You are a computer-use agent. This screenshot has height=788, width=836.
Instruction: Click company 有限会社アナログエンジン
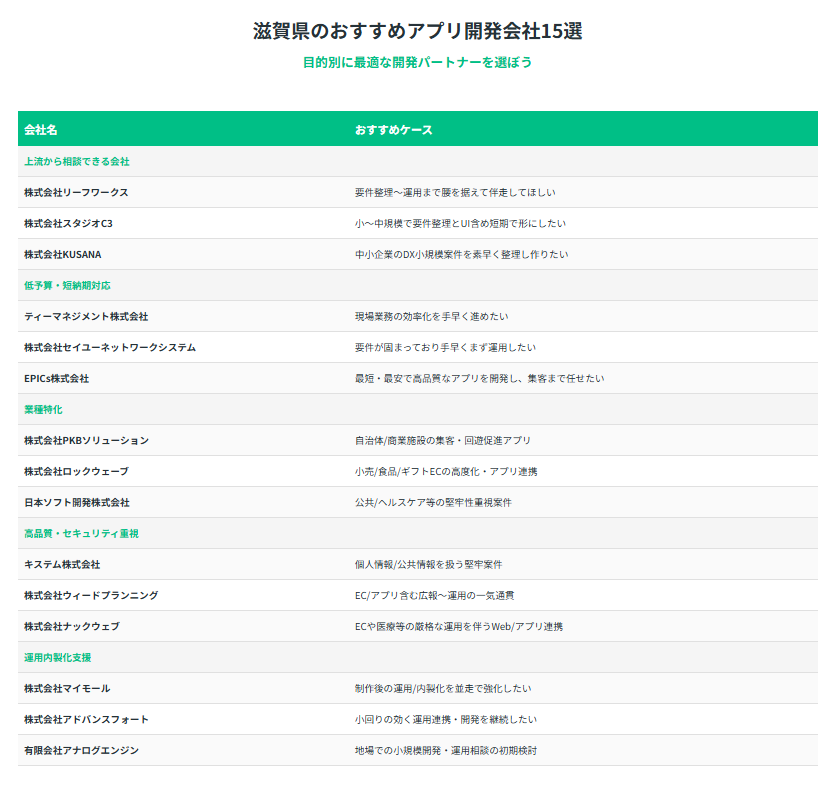tap(82, 750)
